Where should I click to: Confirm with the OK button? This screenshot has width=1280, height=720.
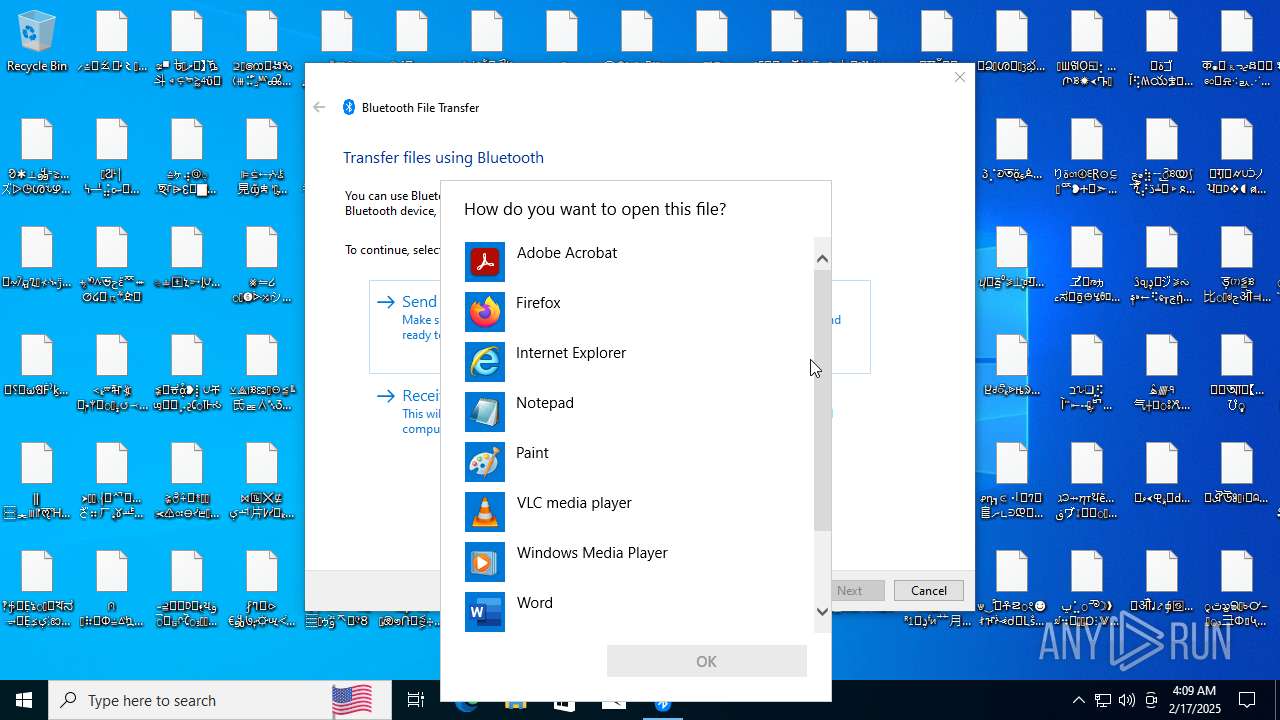coord(706,661)
